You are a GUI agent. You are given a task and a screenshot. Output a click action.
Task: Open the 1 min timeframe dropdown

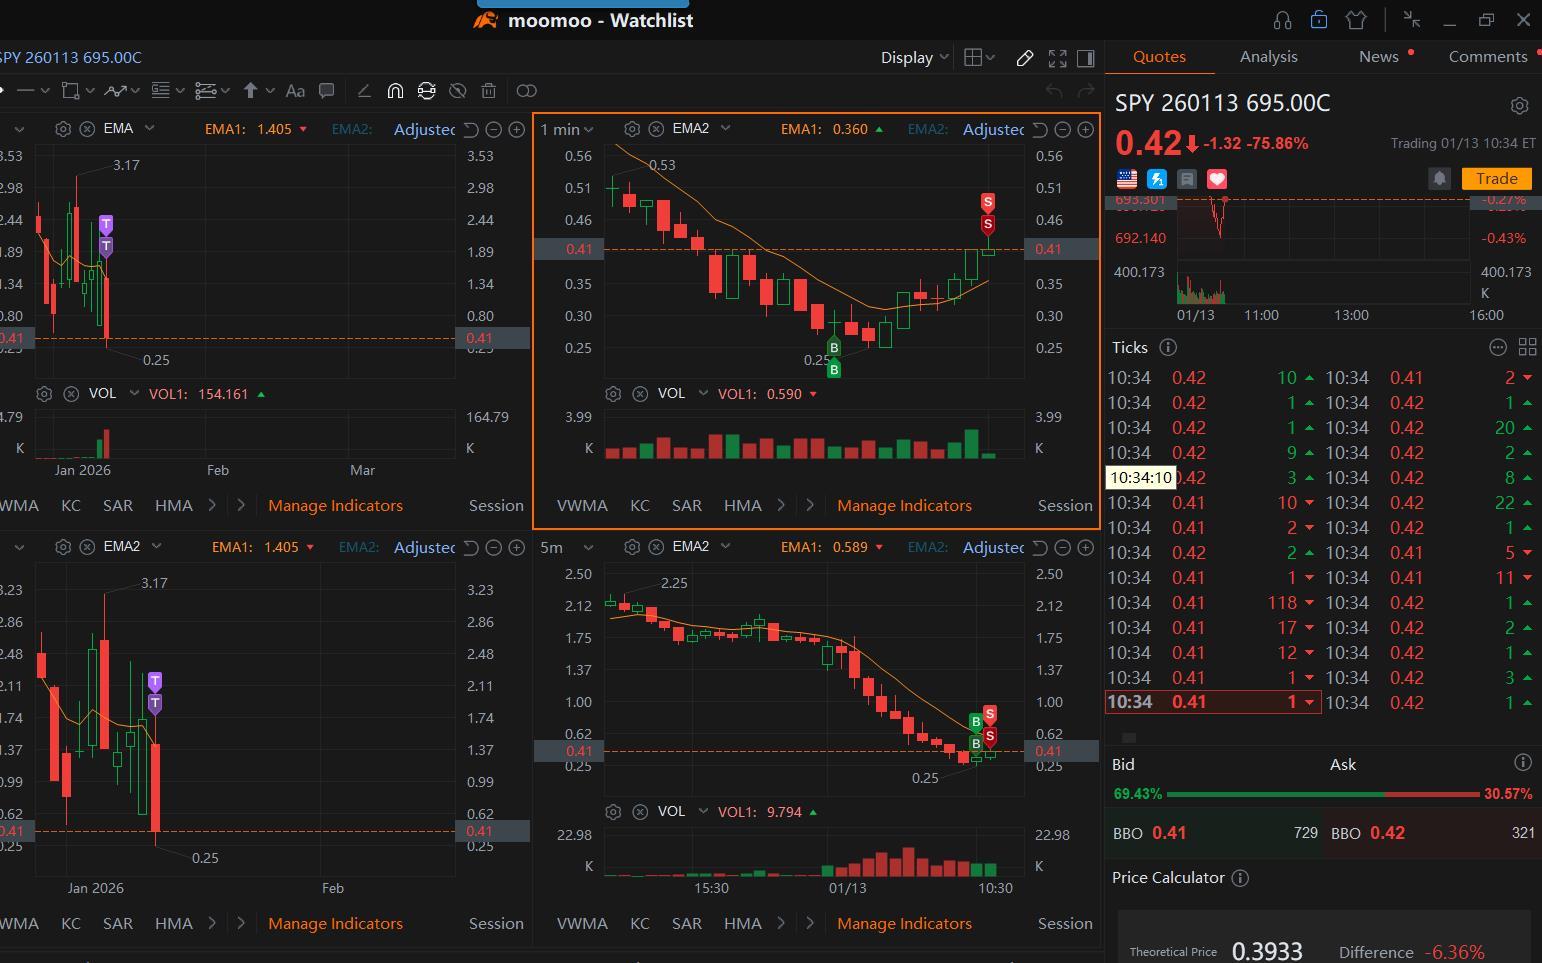pos(567,129)
